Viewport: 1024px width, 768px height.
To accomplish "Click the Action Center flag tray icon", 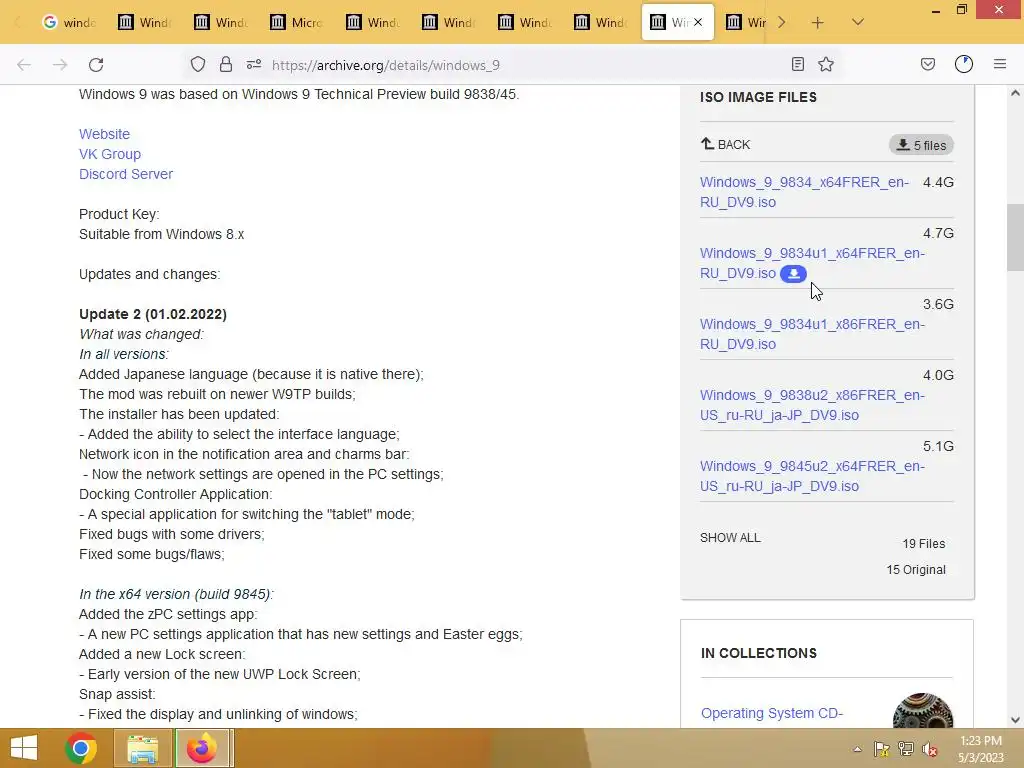I will pyautogui.click(x=882, y=749).
